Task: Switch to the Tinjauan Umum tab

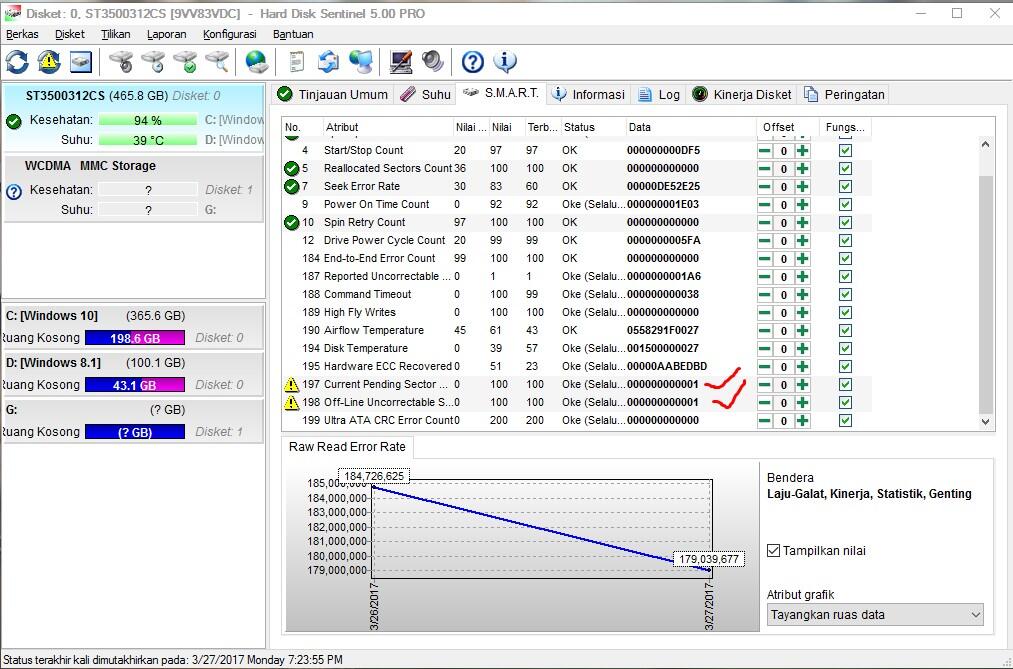Action: click(333, 94)
